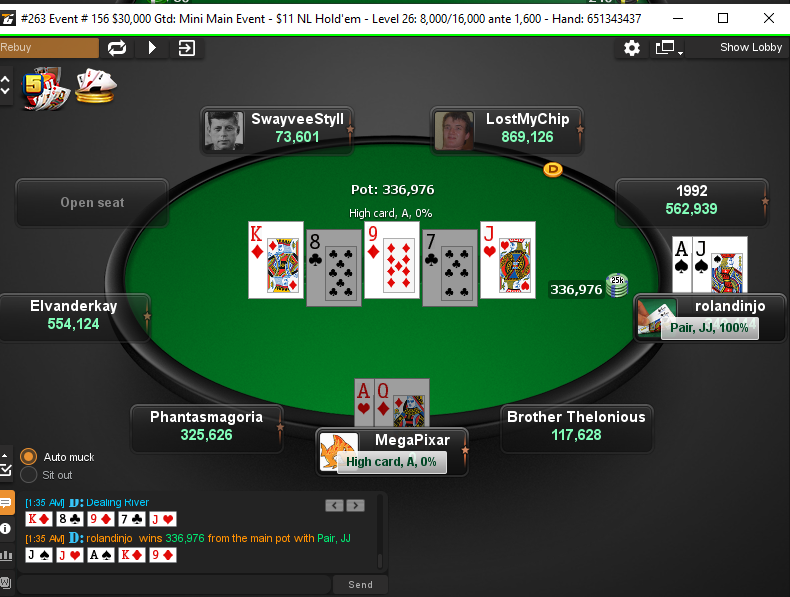Click the number 5 cards badge icon
Image resolution: width=790 pixels, height=597 pixels.
click(x=45, y=89)
